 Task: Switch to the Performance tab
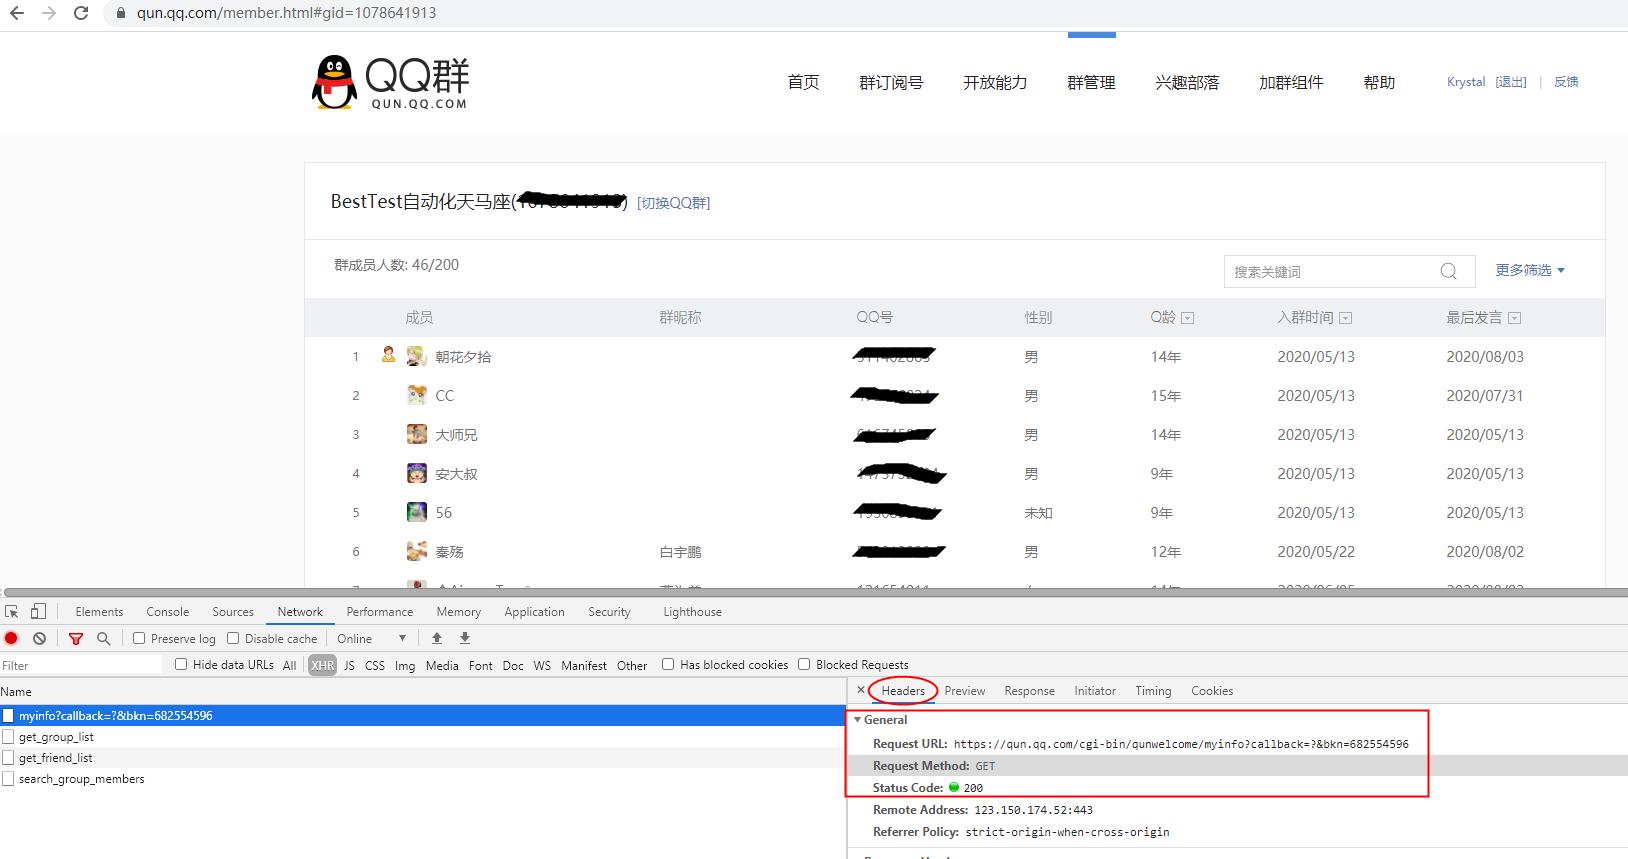[x=379, y=611]
